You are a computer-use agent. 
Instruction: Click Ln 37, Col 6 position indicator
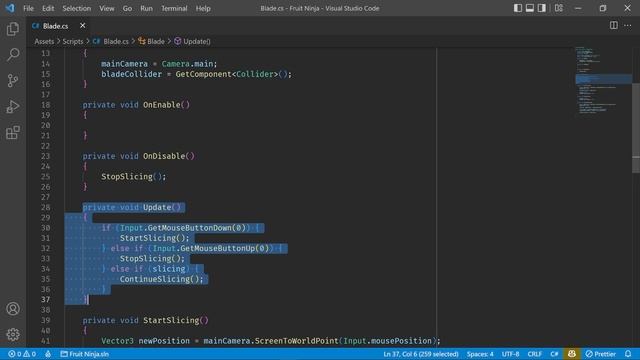pos(421,354)
